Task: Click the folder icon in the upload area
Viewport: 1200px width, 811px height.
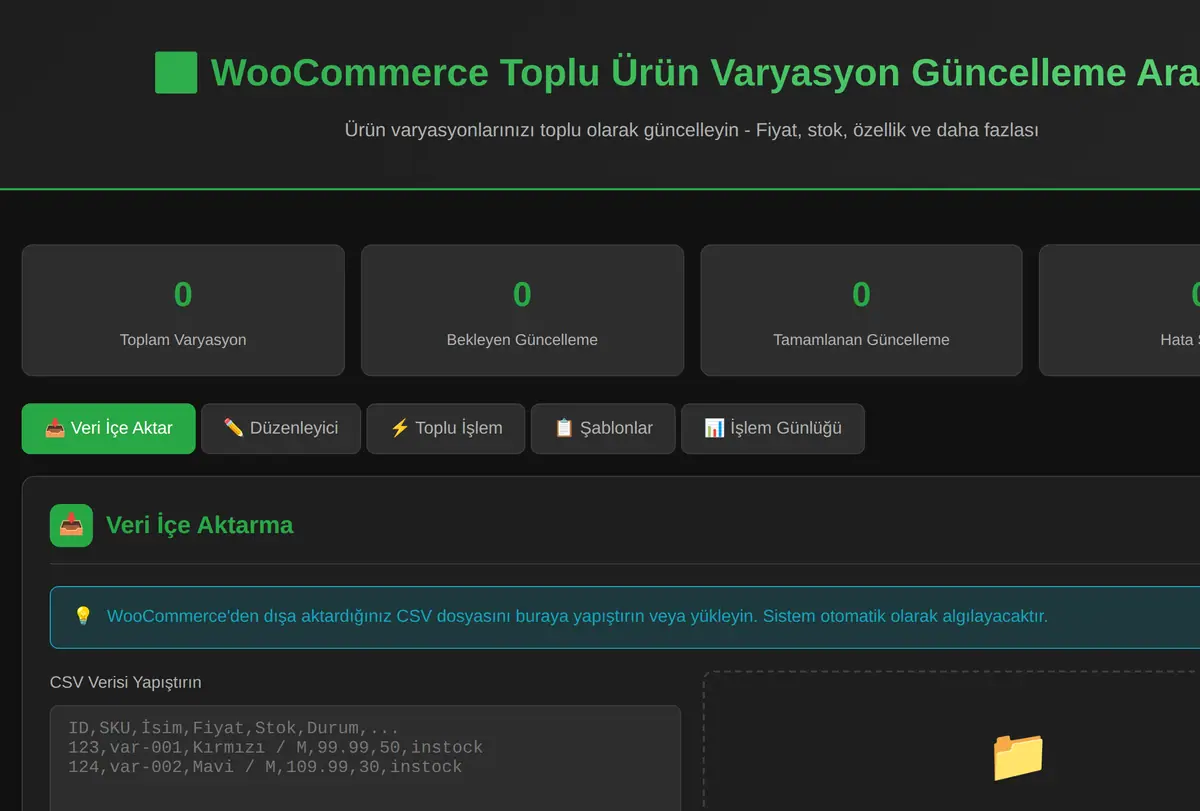Action: coord(1018,756)
